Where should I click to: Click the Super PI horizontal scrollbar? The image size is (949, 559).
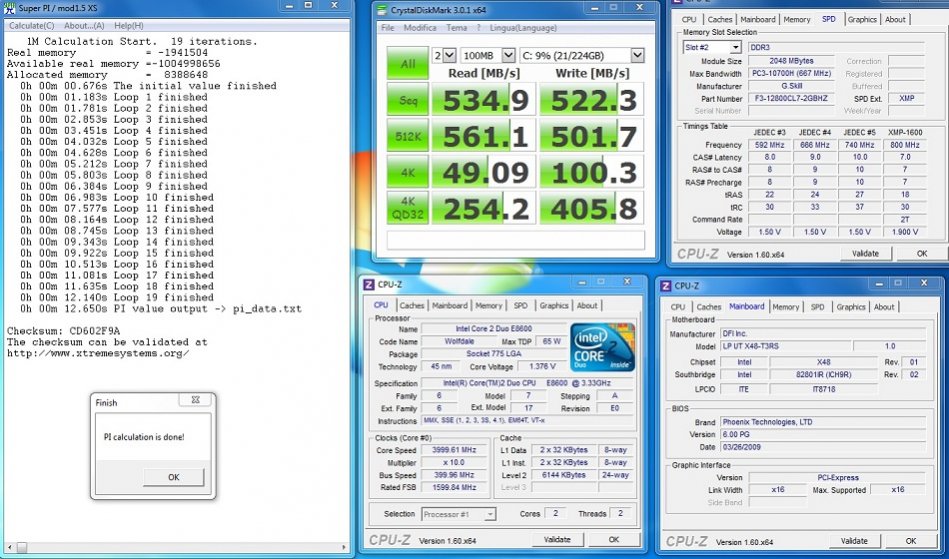click(x=176, y=547)
